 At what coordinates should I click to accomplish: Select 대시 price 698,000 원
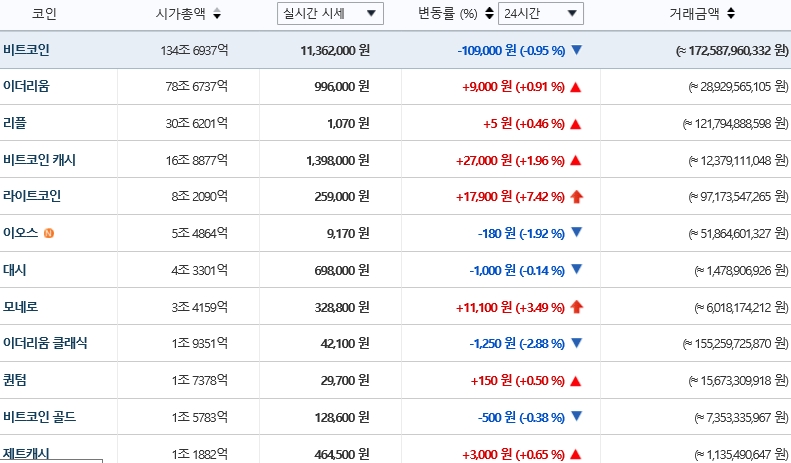(342, 270)
